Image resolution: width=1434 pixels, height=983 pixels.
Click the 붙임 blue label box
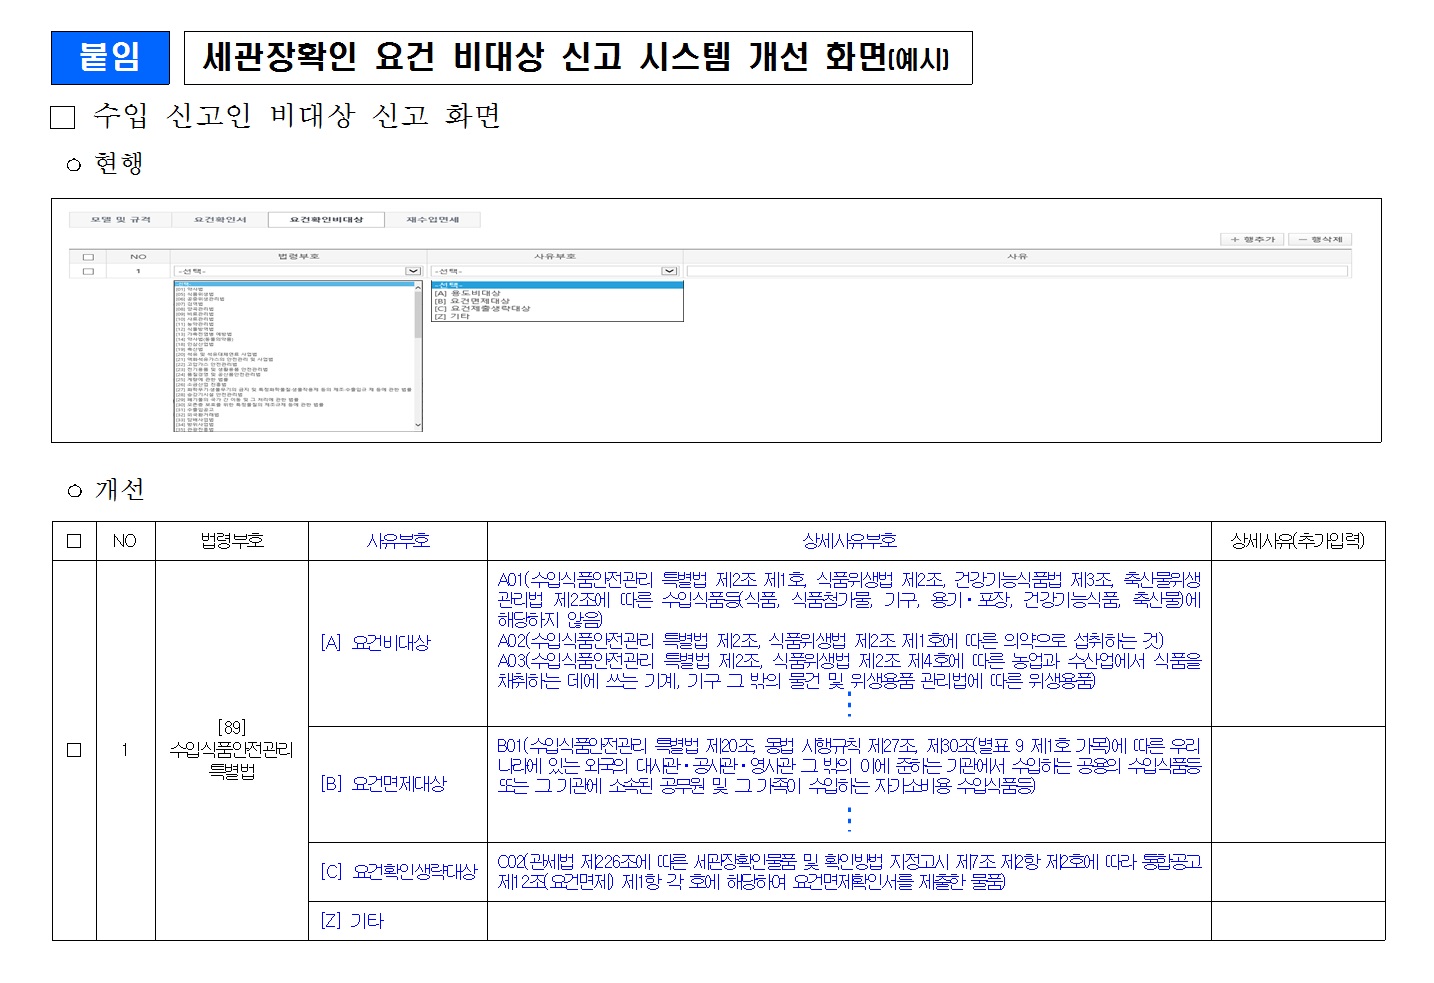click(x=110, y=57)
